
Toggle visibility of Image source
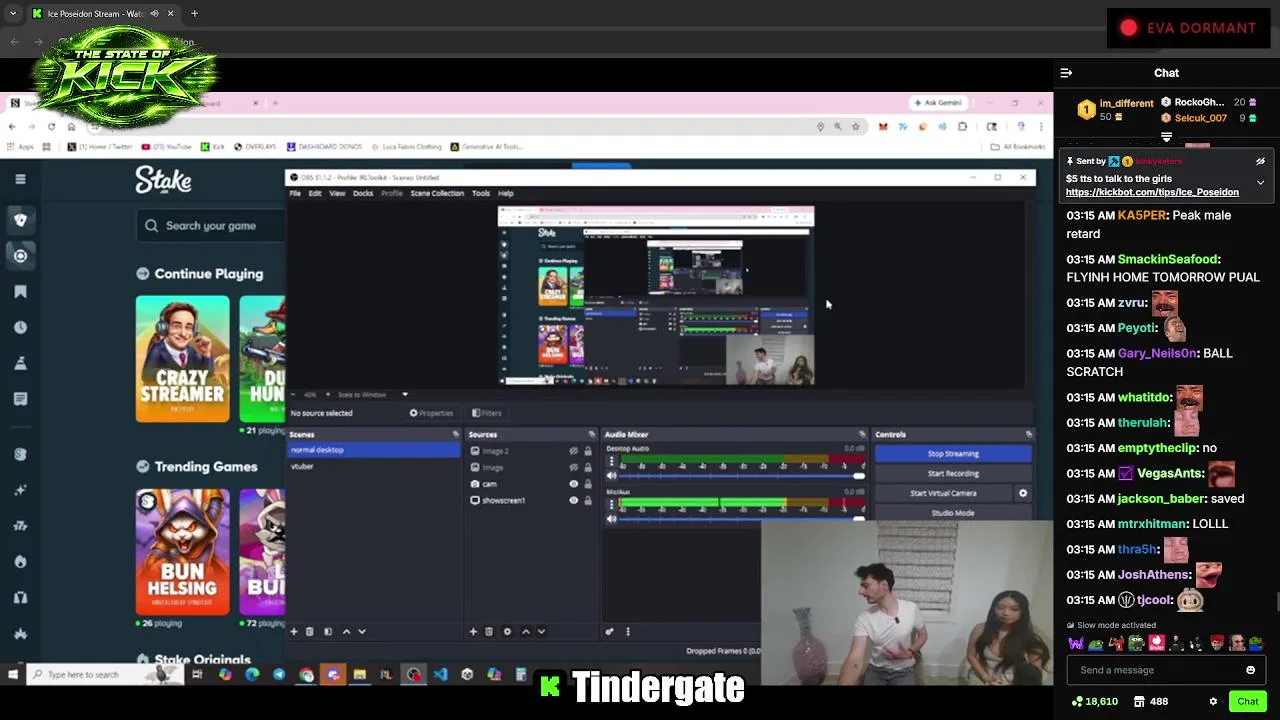[x=573, y=467]
